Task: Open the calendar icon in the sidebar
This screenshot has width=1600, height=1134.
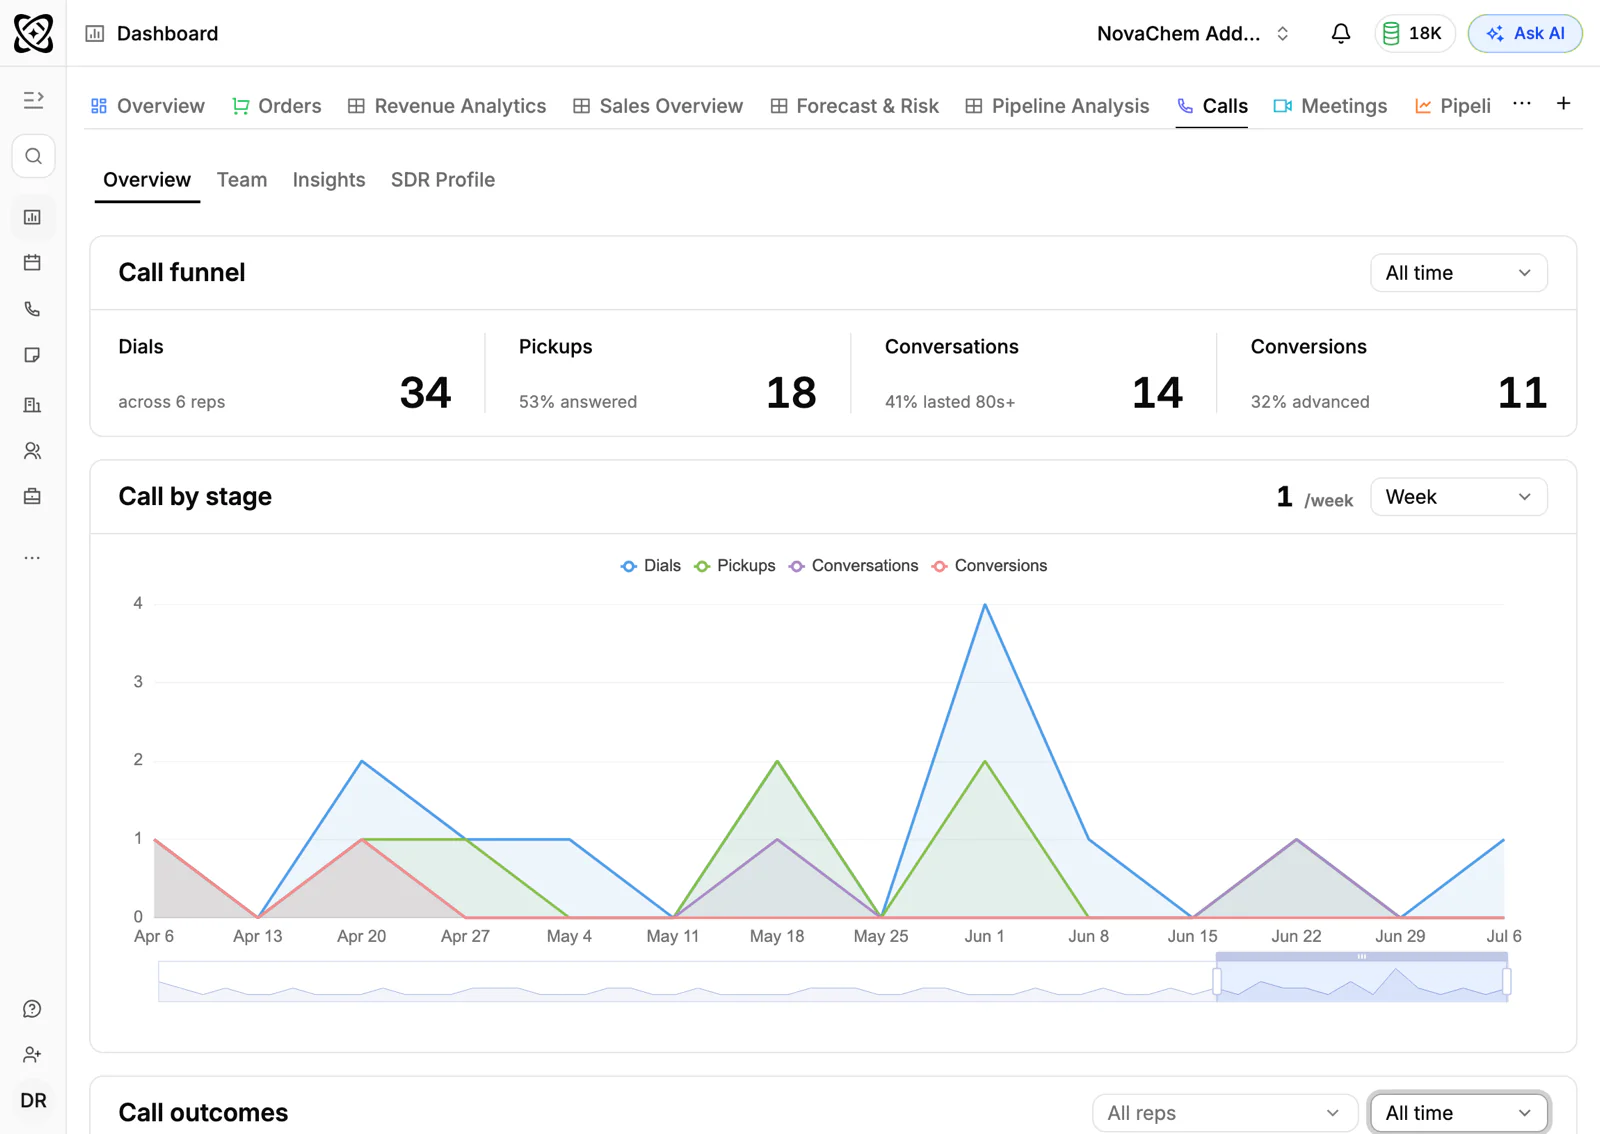Action: click(x=33, y=263)
